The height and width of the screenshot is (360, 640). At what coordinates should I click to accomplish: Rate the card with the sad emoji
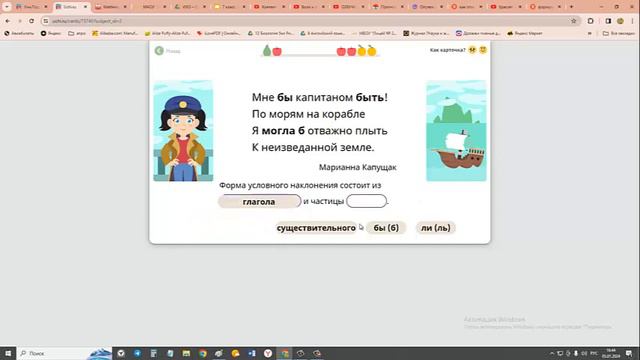(472, 50)
